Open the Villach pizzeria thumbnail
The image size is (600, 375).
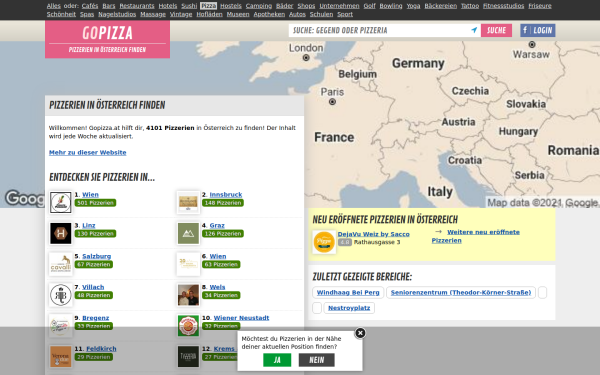(60, 295)
